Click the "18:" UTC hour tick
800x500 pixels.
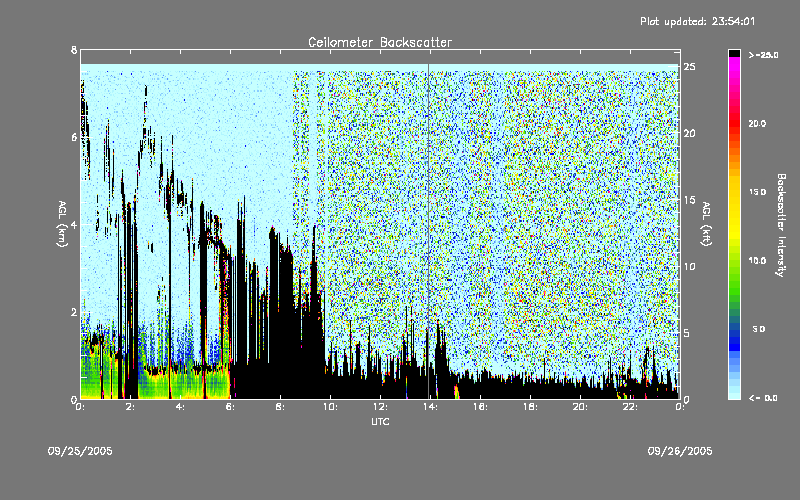(x=530, y=407)
